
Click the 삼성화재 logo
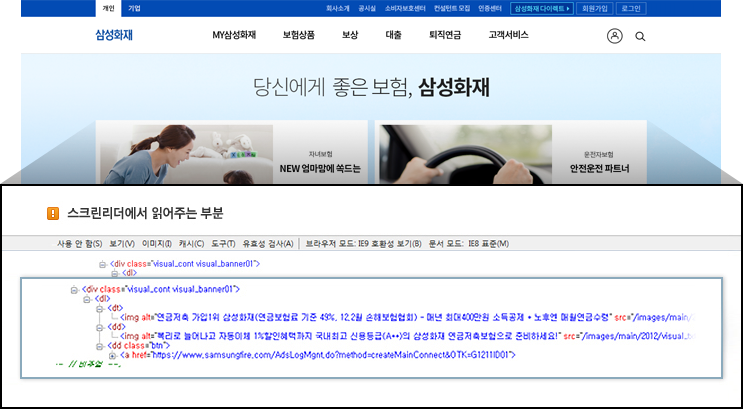[114, 35]
